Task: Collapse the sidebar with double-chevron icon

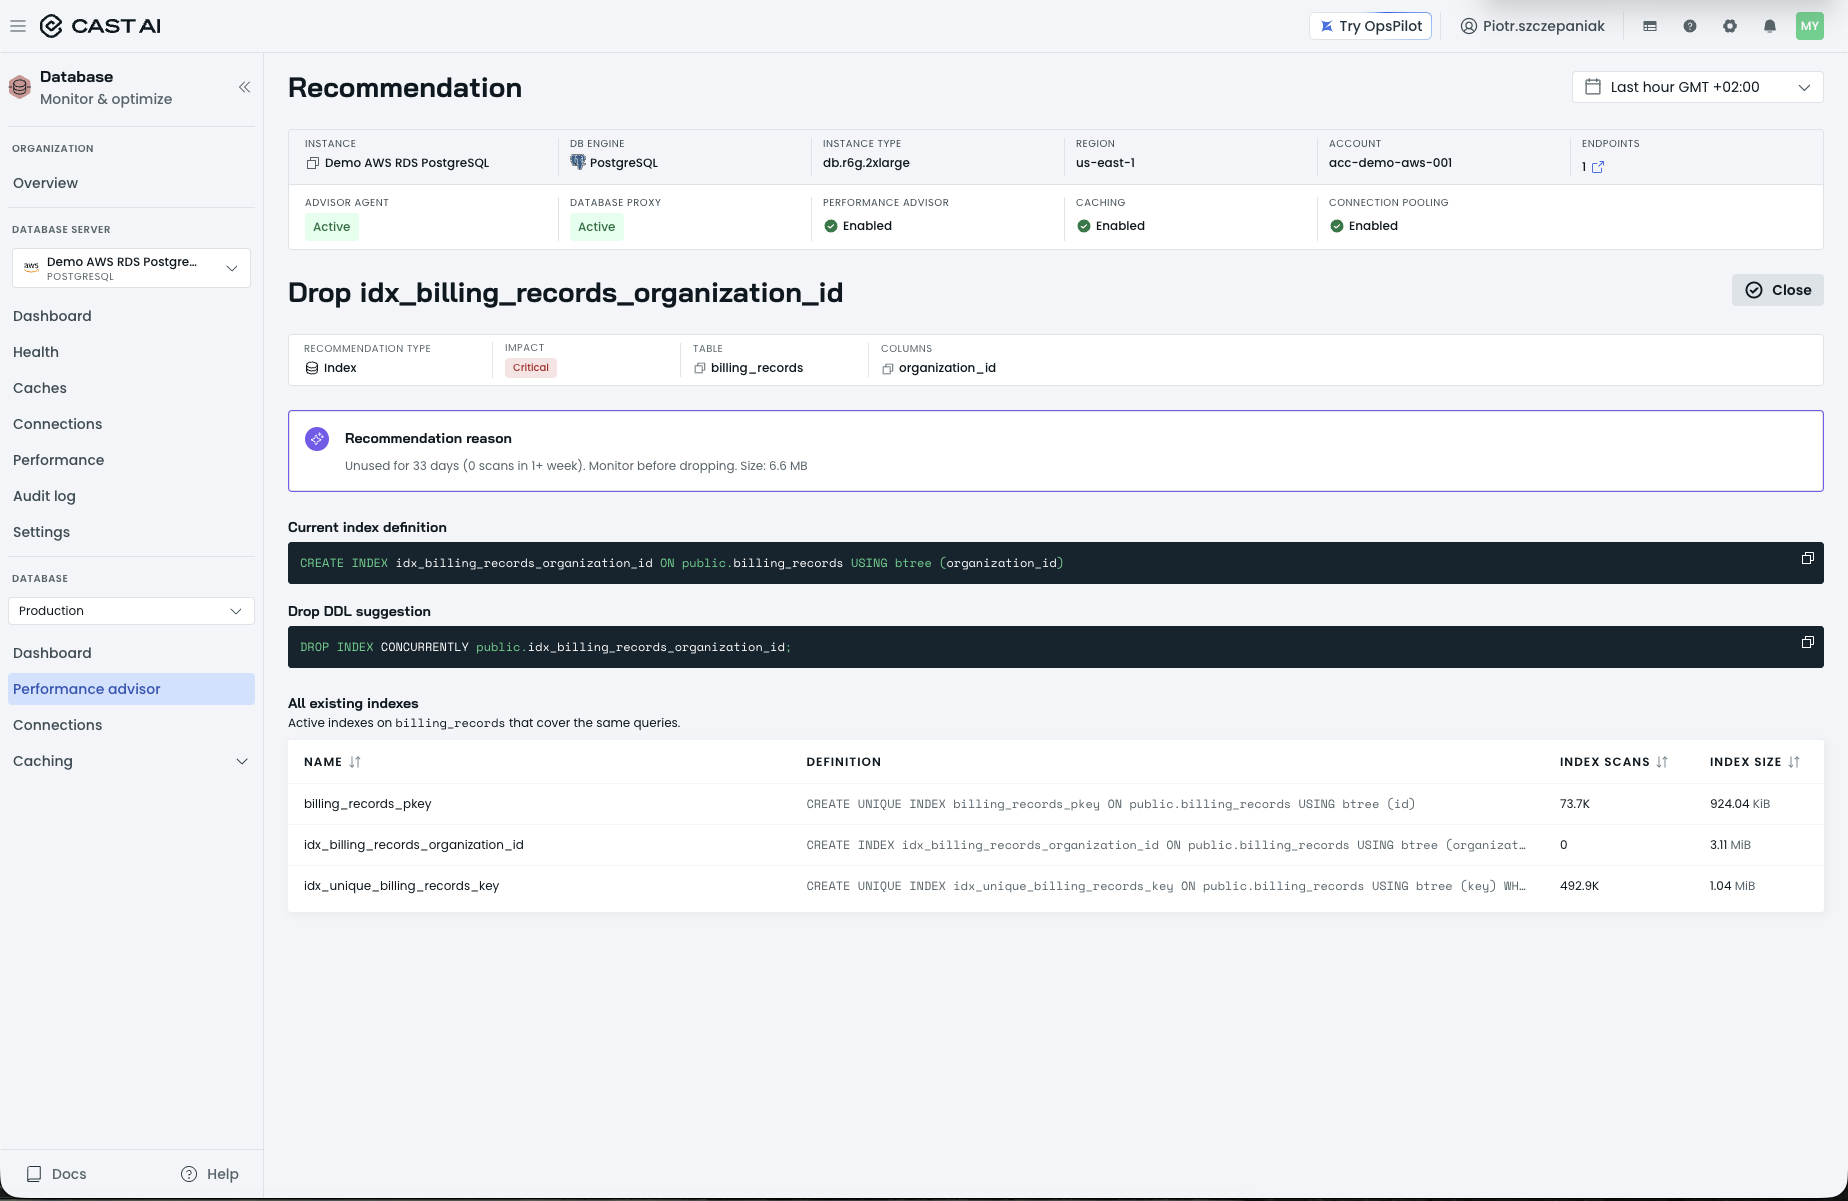Action: 244,87
